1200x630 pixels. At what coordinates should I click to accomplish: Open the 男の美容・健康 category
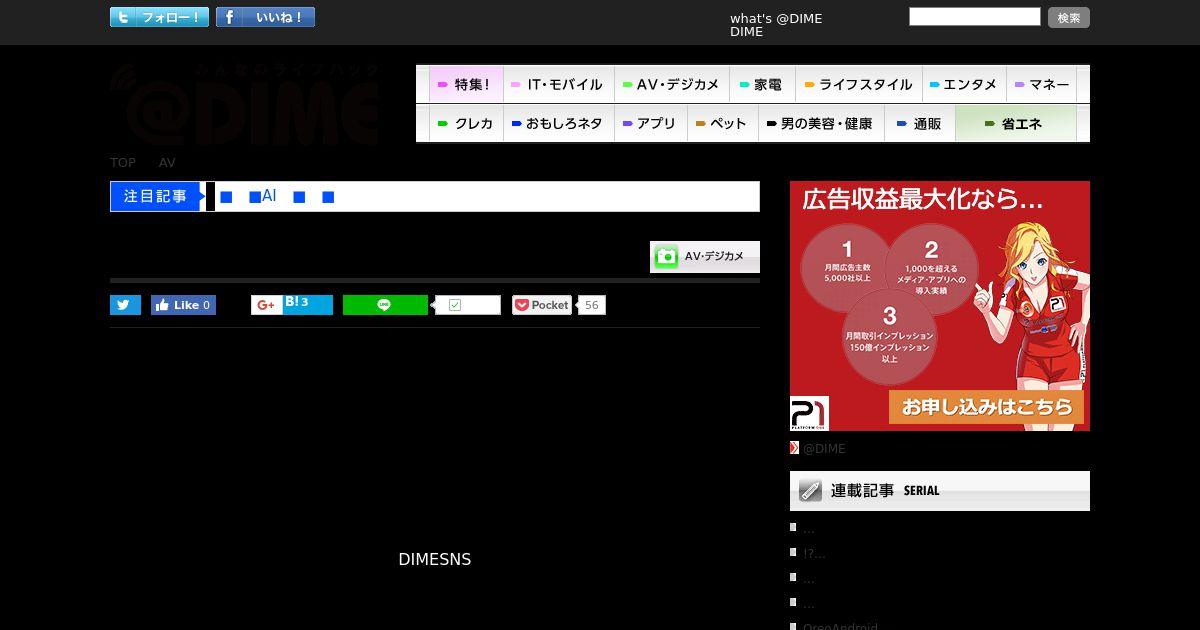pyautogui.click(x=820, y=124)
